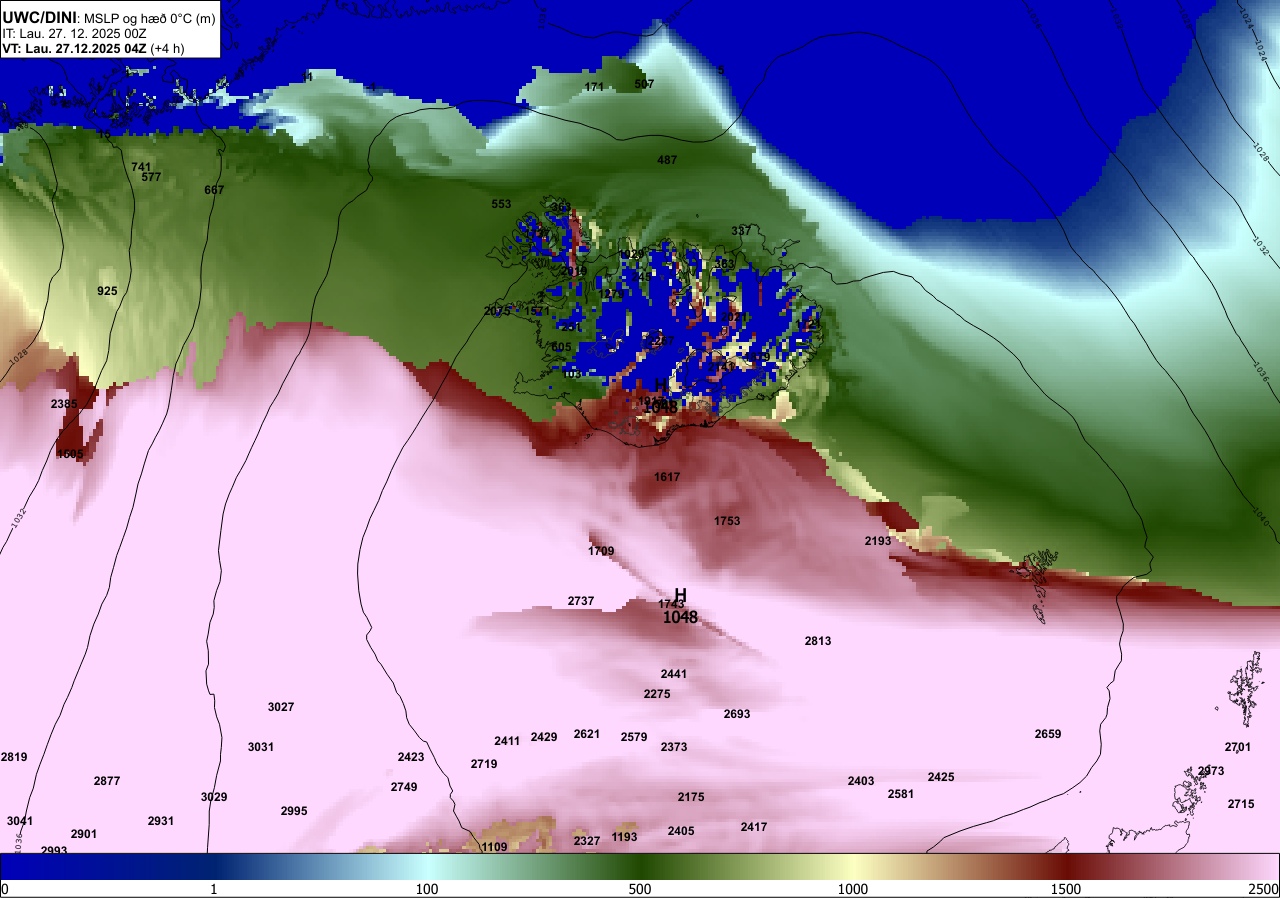Click the map value 2441
The width and height of the screenshot is (1280, 898).
pos(674,674)
